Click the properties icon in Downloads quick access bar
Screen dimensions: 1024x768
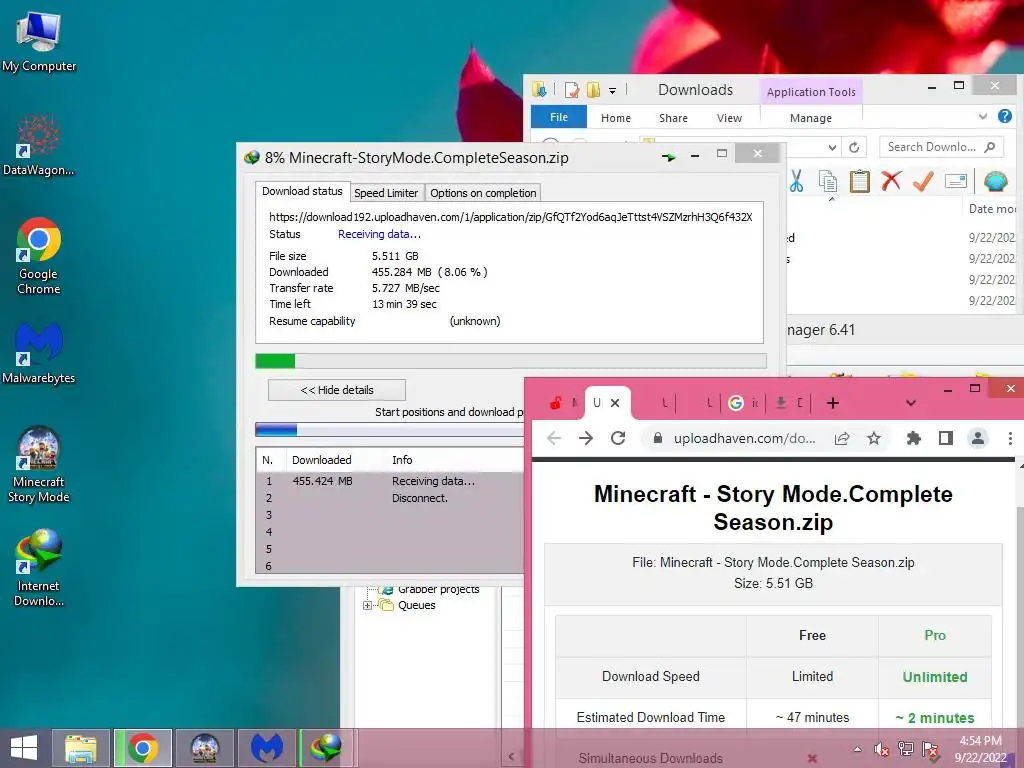pyautogui.click(x=571, y=90)
